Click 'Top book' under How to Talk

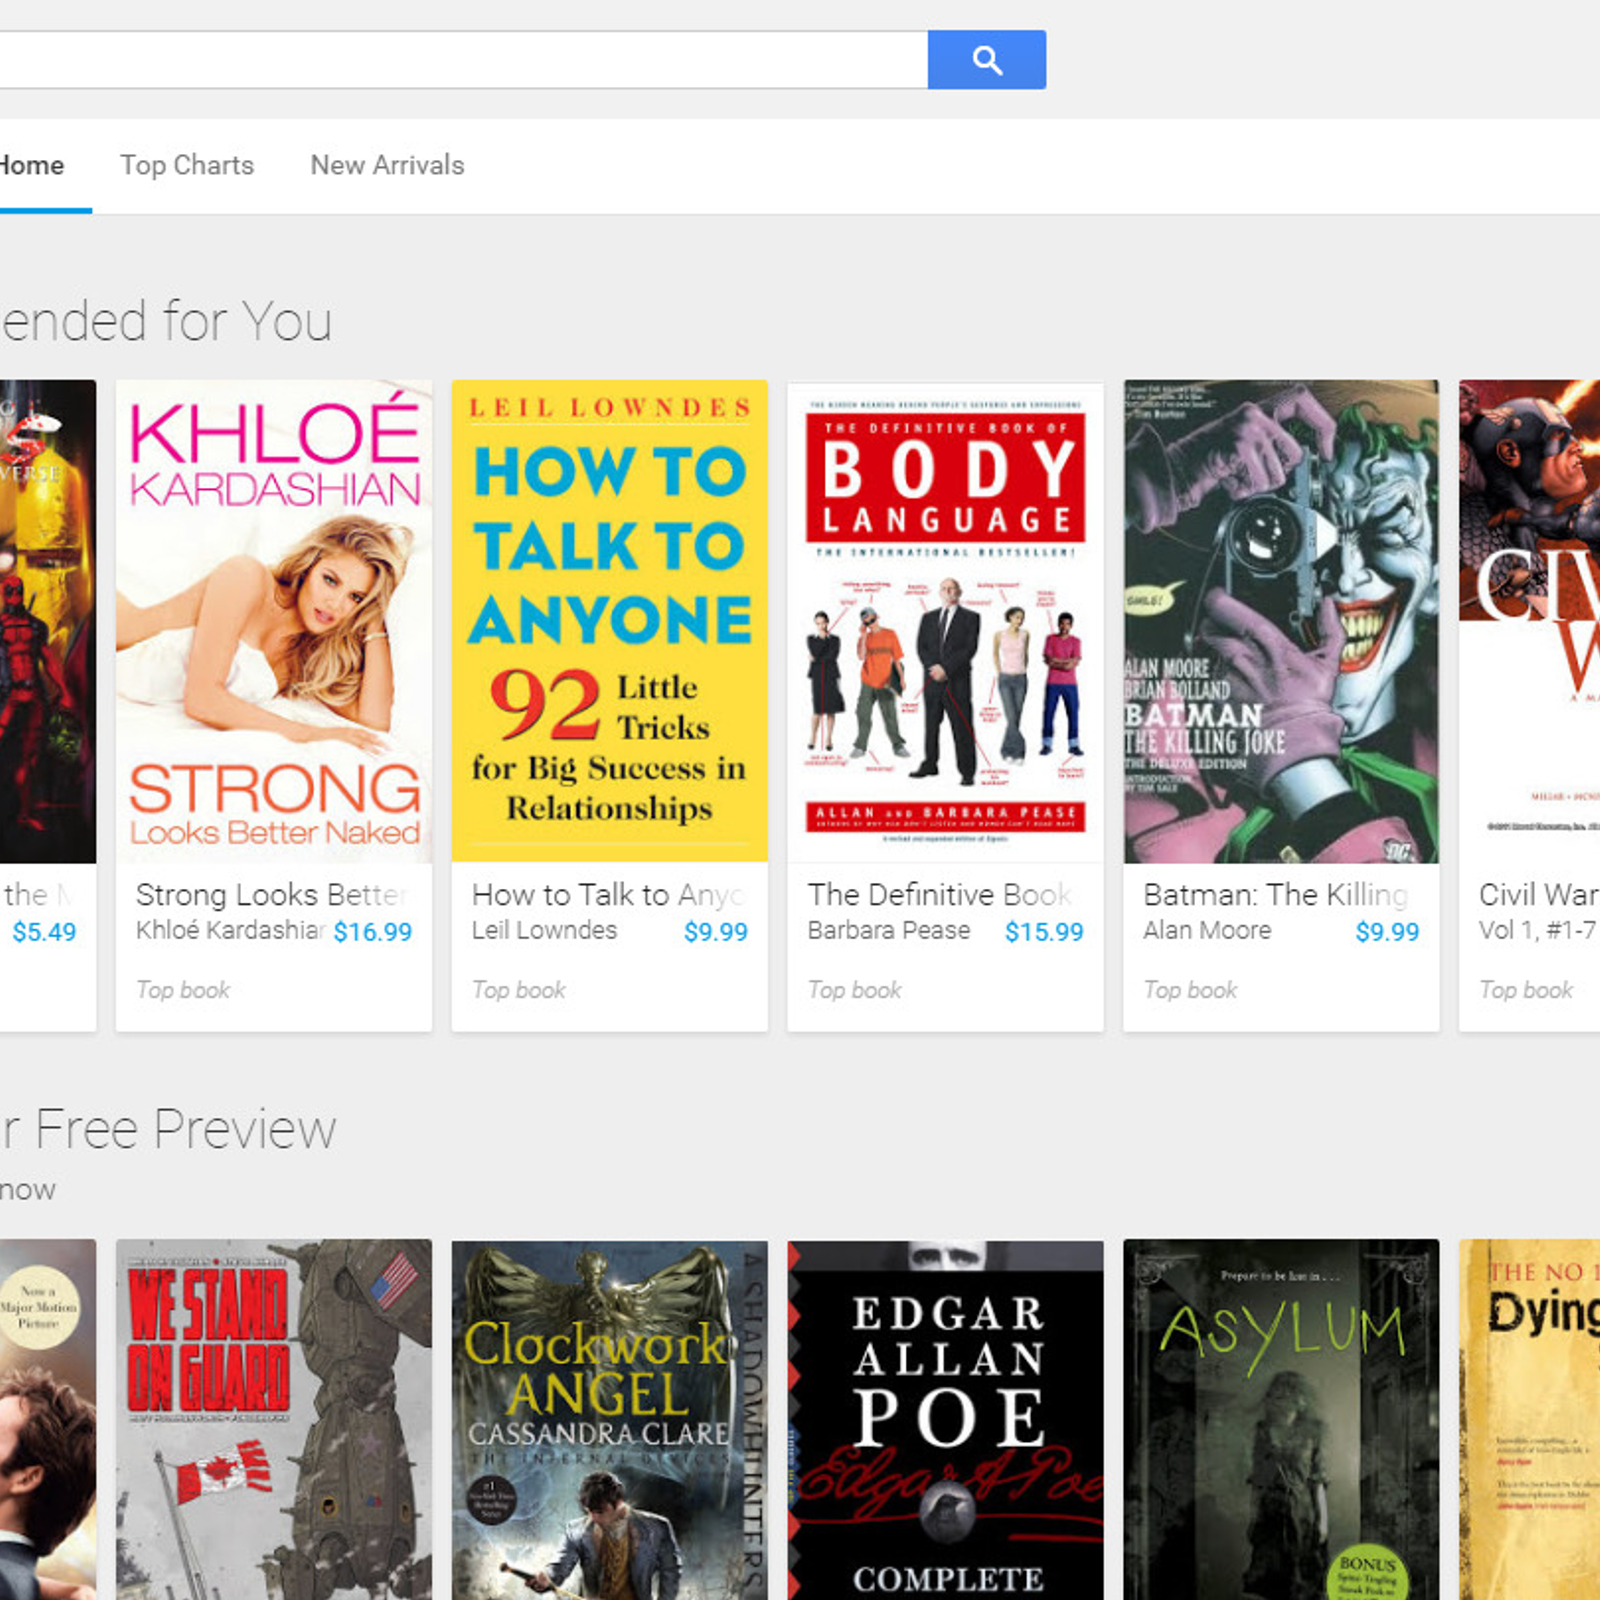pos(519,990)
